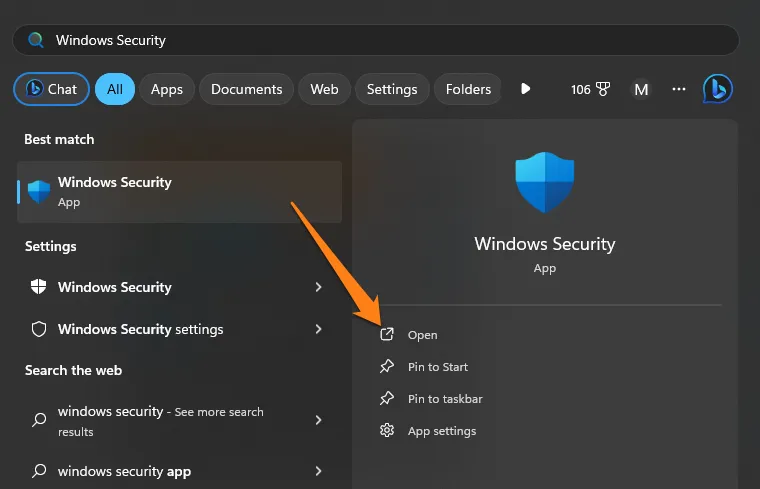
Task: Open the three-dots more options menu
Action: [x=679, y=89]
